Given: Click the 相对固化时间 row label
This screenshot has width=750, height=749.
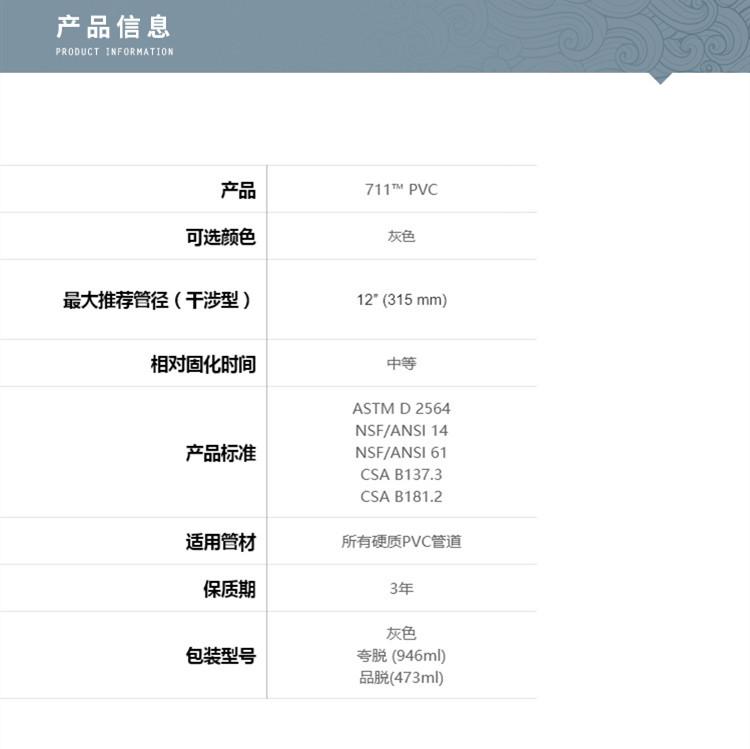Looking at the screenshot, I should point(203,364).
